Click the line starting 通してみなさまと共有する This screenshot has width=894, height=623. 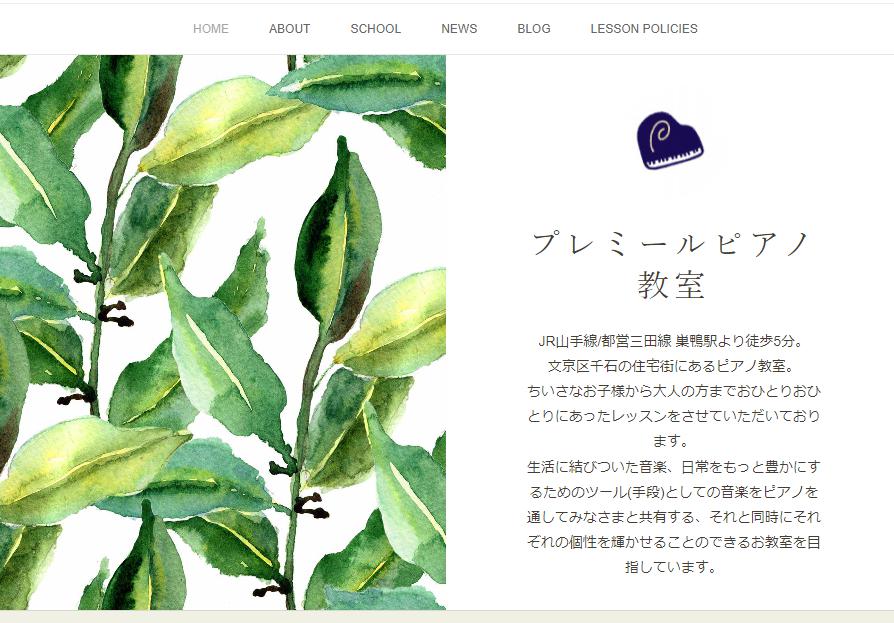(x=673, y=517)
